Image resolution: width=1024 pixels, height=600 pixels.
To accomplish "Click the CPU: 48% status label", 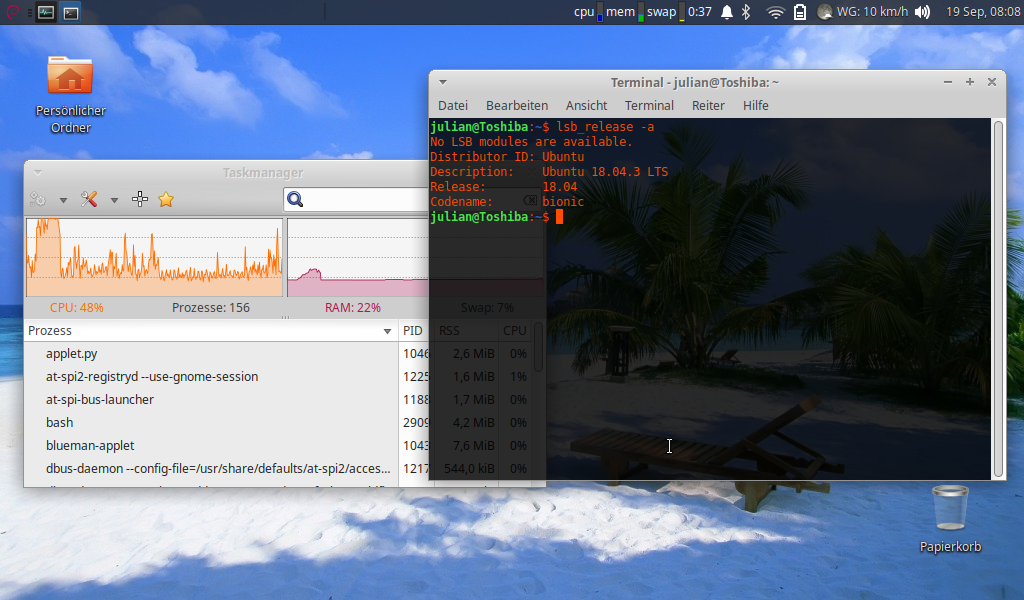I will pos(76,307).
